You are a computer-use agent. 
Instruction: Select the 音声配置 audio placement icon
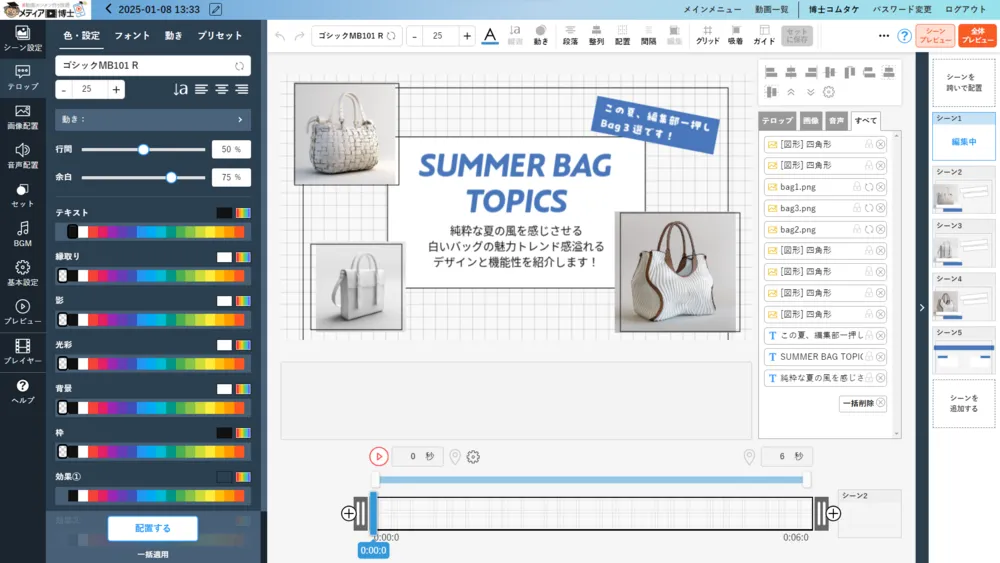coord(22,156)
